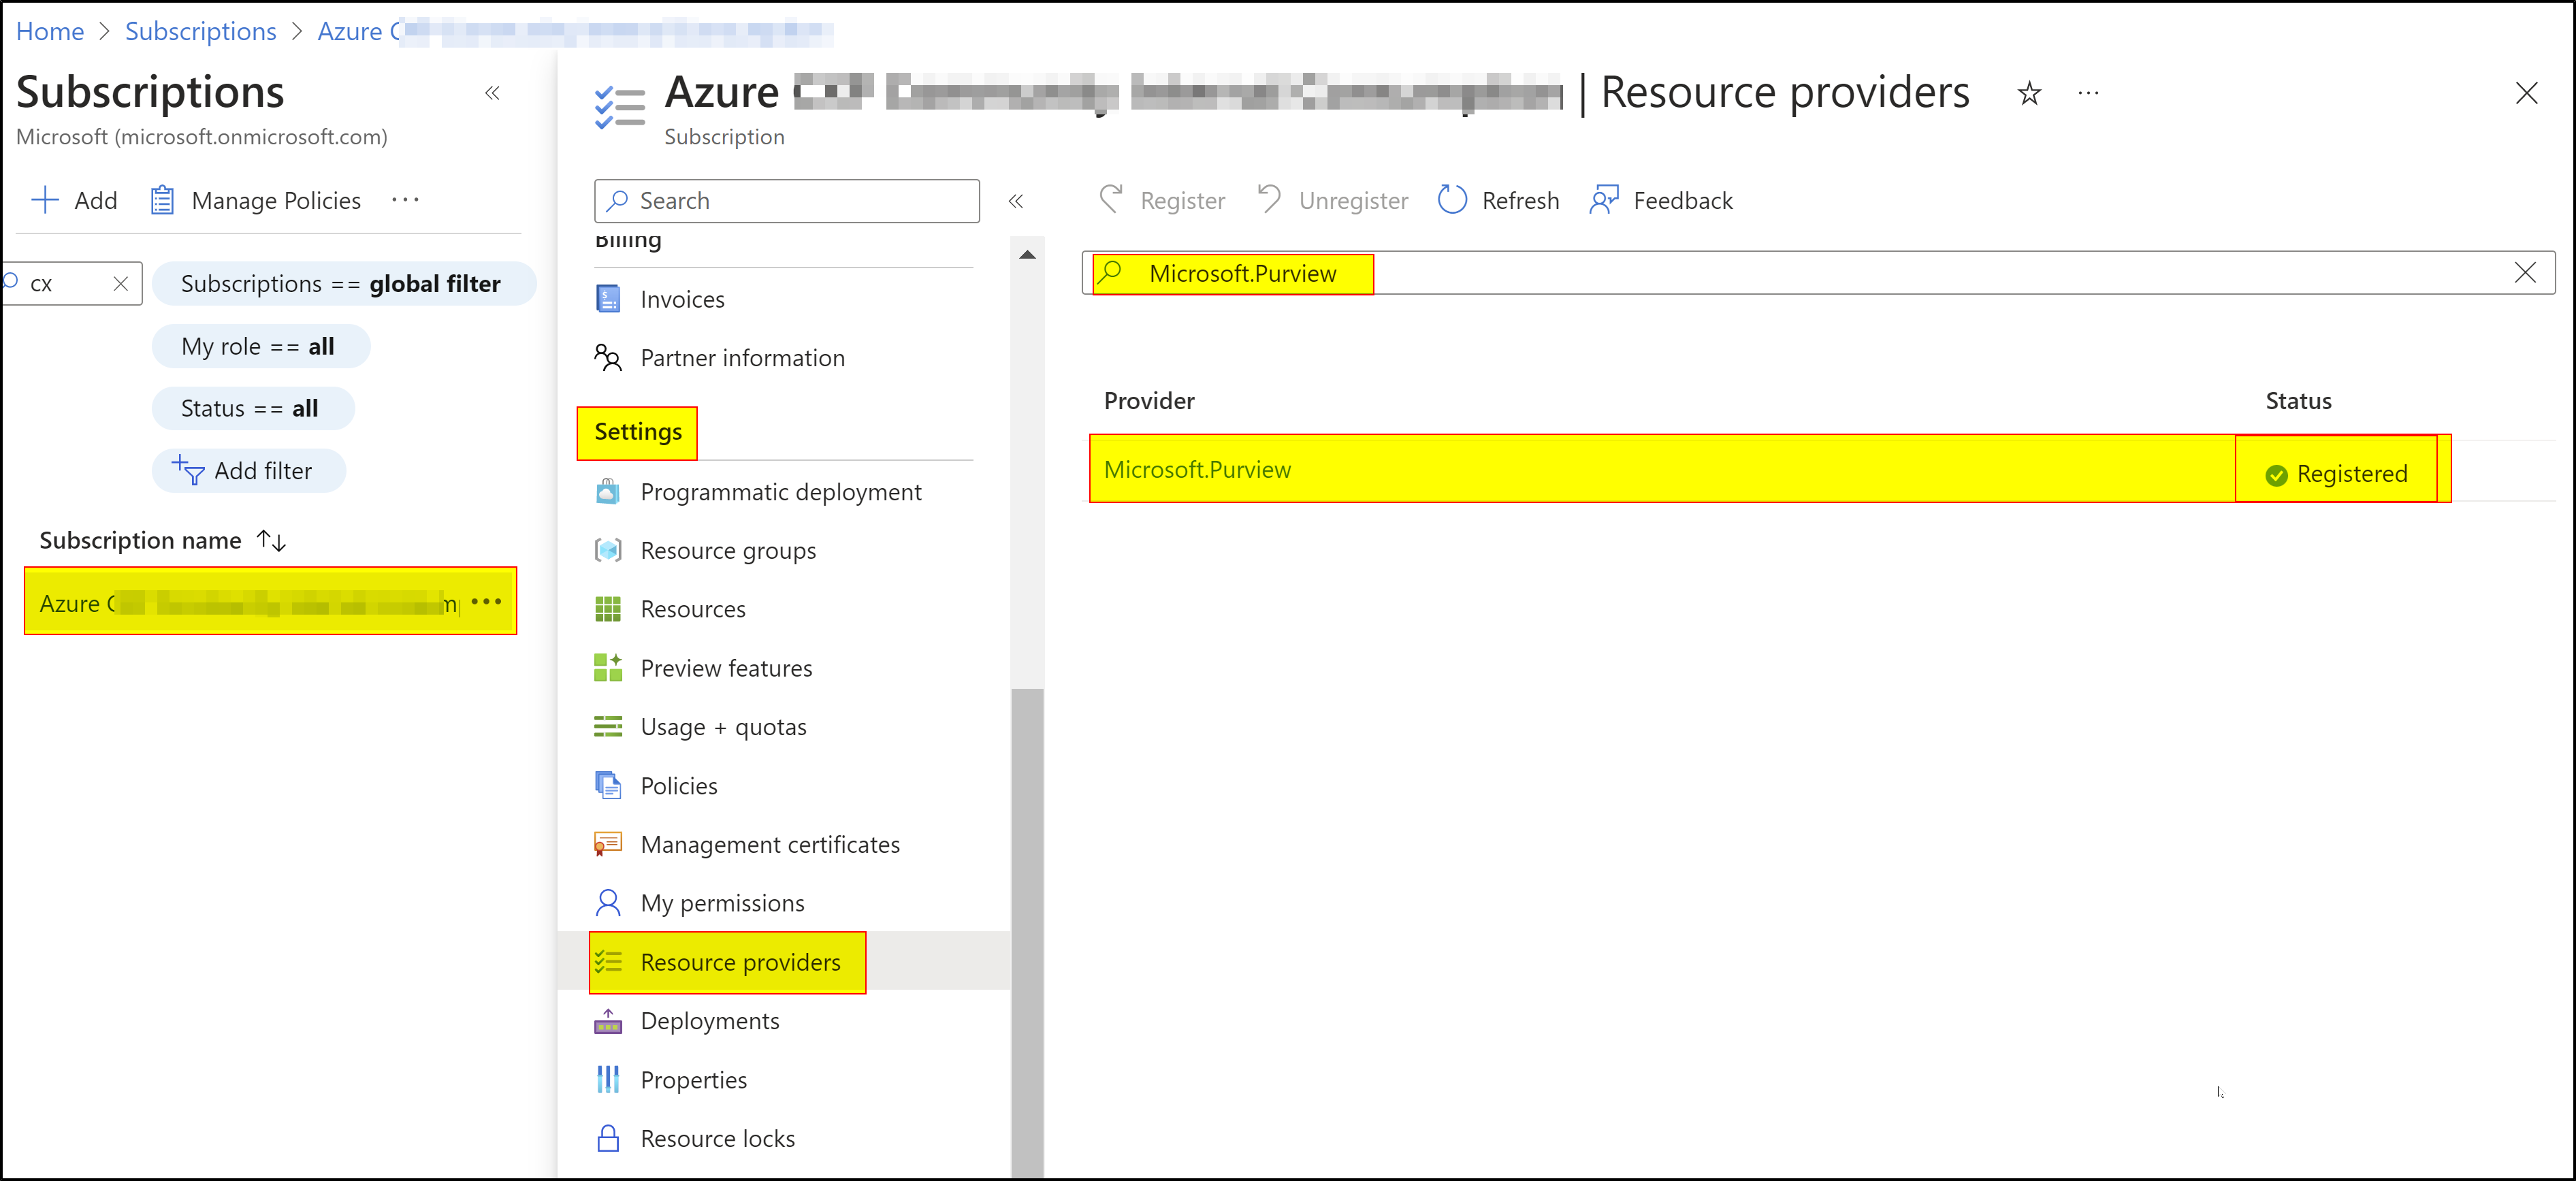
Task: Click the My permissions person icon
Action: 607,903
